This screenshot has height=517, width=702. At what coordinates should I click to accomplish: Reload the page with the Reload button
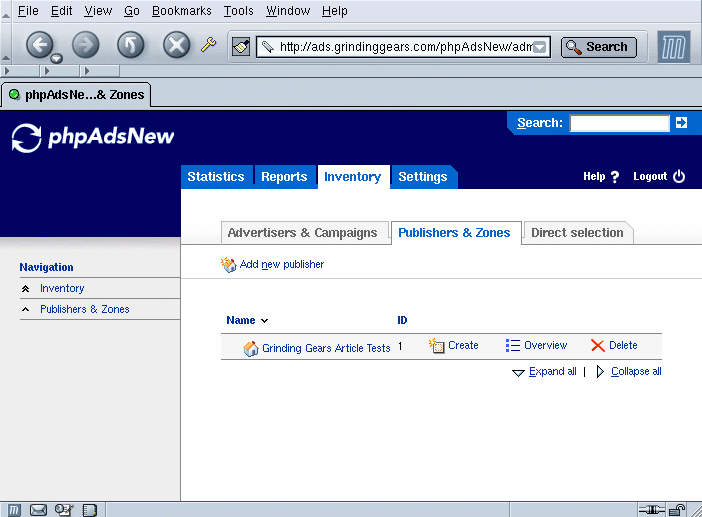pyautogui.click(x=130, y=45)
